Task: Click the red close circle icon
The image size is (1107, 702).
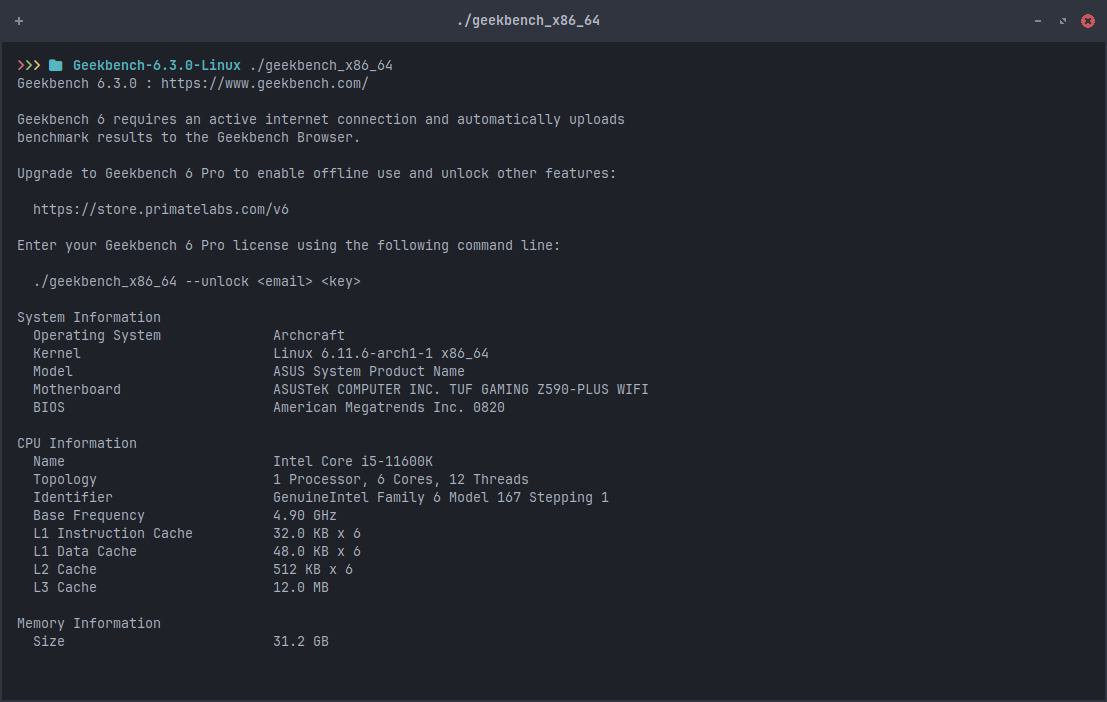Action: pyautogui.click(x=1088, y=20)
